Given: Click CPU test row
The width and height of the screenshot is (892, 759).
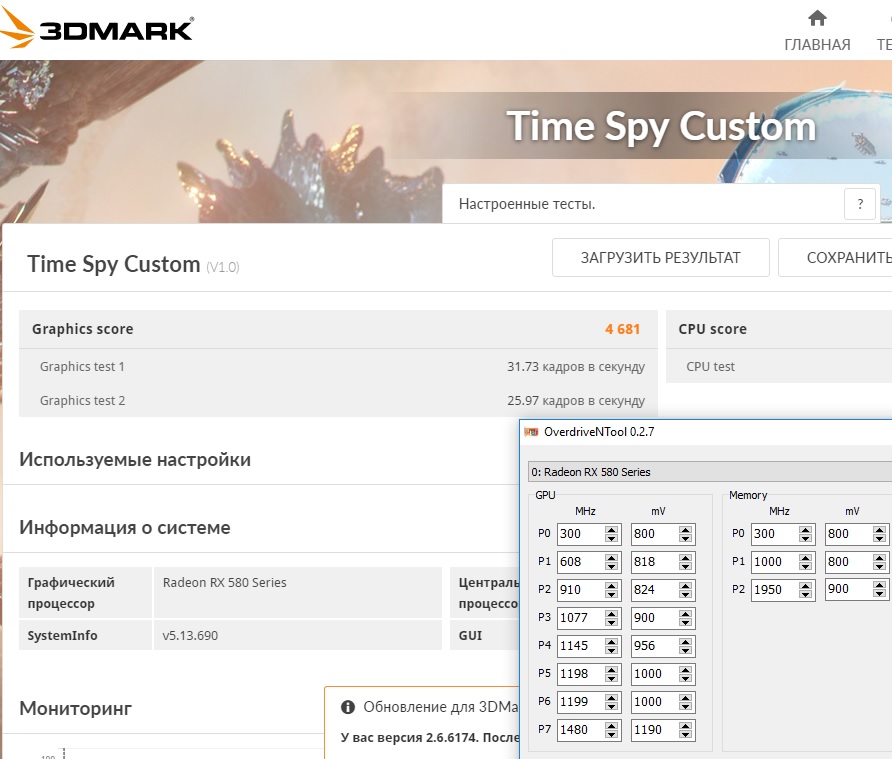Looking at the screenshot, I should [x=779, y=366].
